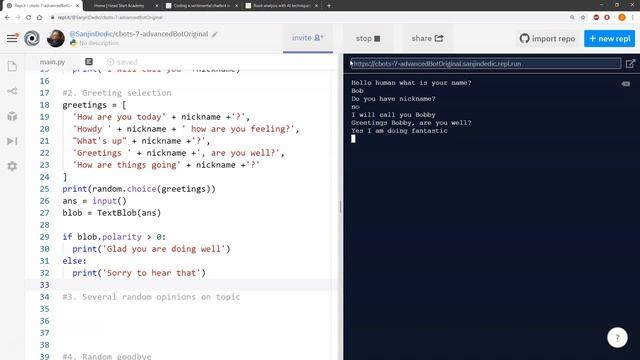Click the invite button
The width and height of the screenshot is (640, 360).
(x=308, y=38)
